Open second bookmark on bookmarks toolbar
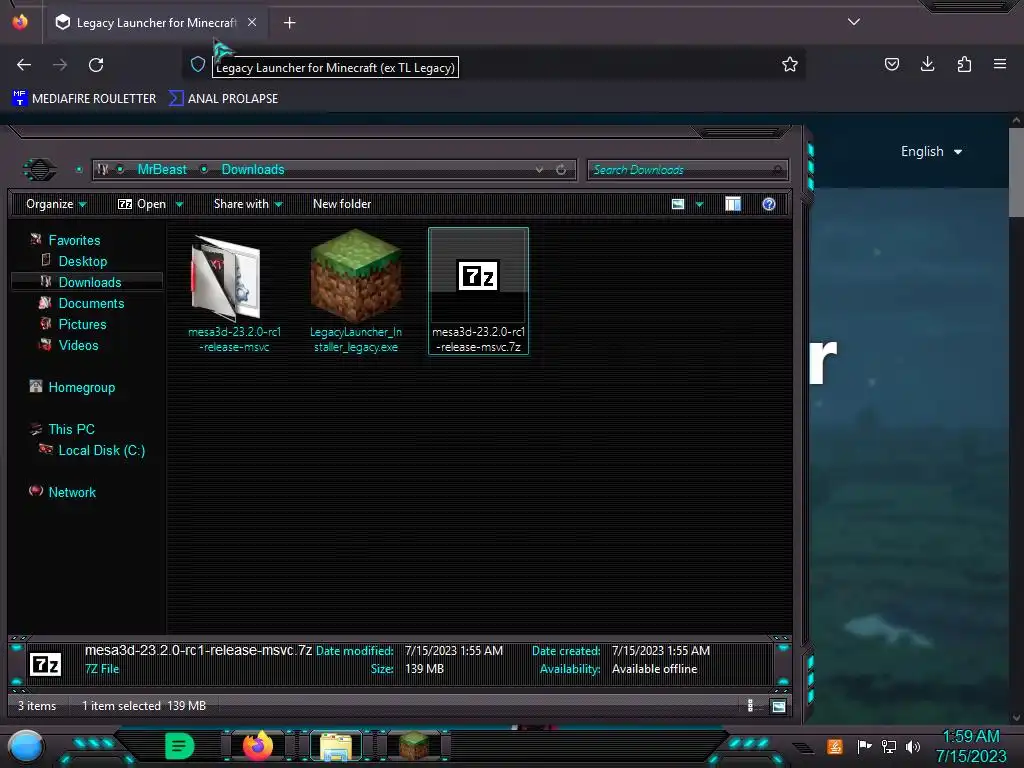The height and width of the screenshot is (768, 1024). 223,99
